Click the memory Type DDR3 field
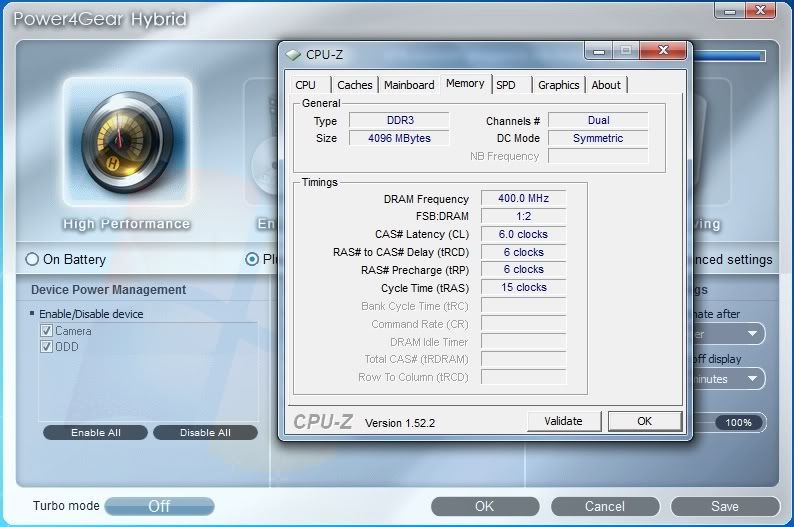The height and width of the screenshot is (527, 794). tap(400, 120)
